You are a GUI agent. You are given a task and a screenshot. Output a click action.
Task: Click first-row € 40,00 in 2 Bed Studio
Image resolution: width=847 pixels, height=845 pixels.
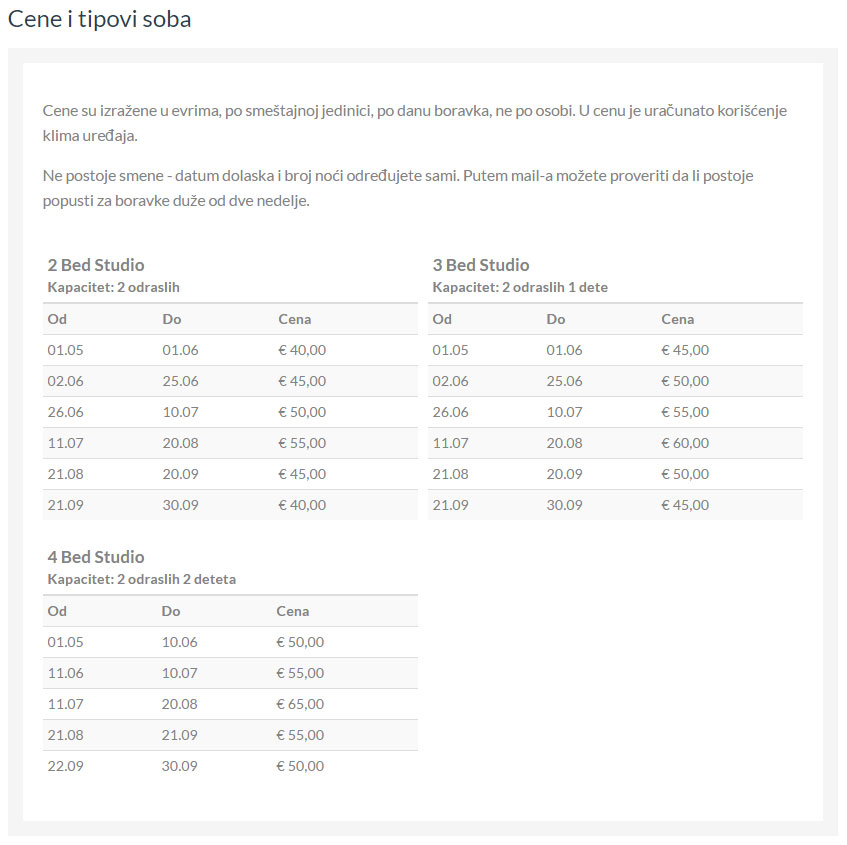(x=302, y=350)
